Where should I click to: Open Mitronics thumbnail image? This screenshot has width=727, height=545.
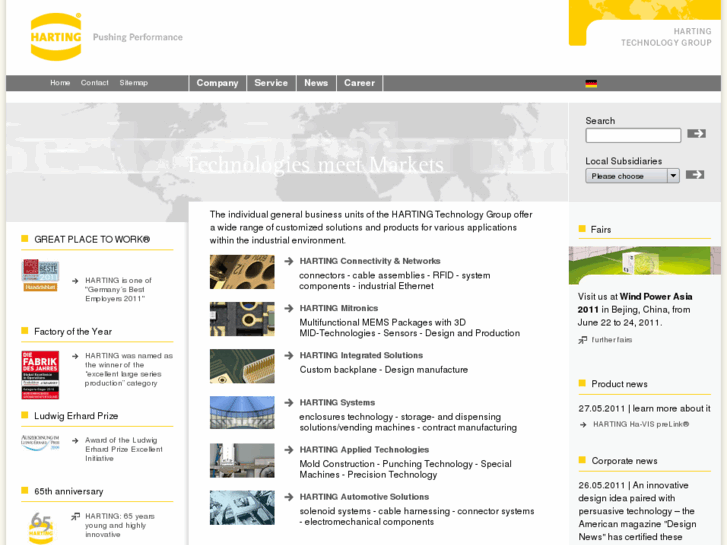(242, 319)
